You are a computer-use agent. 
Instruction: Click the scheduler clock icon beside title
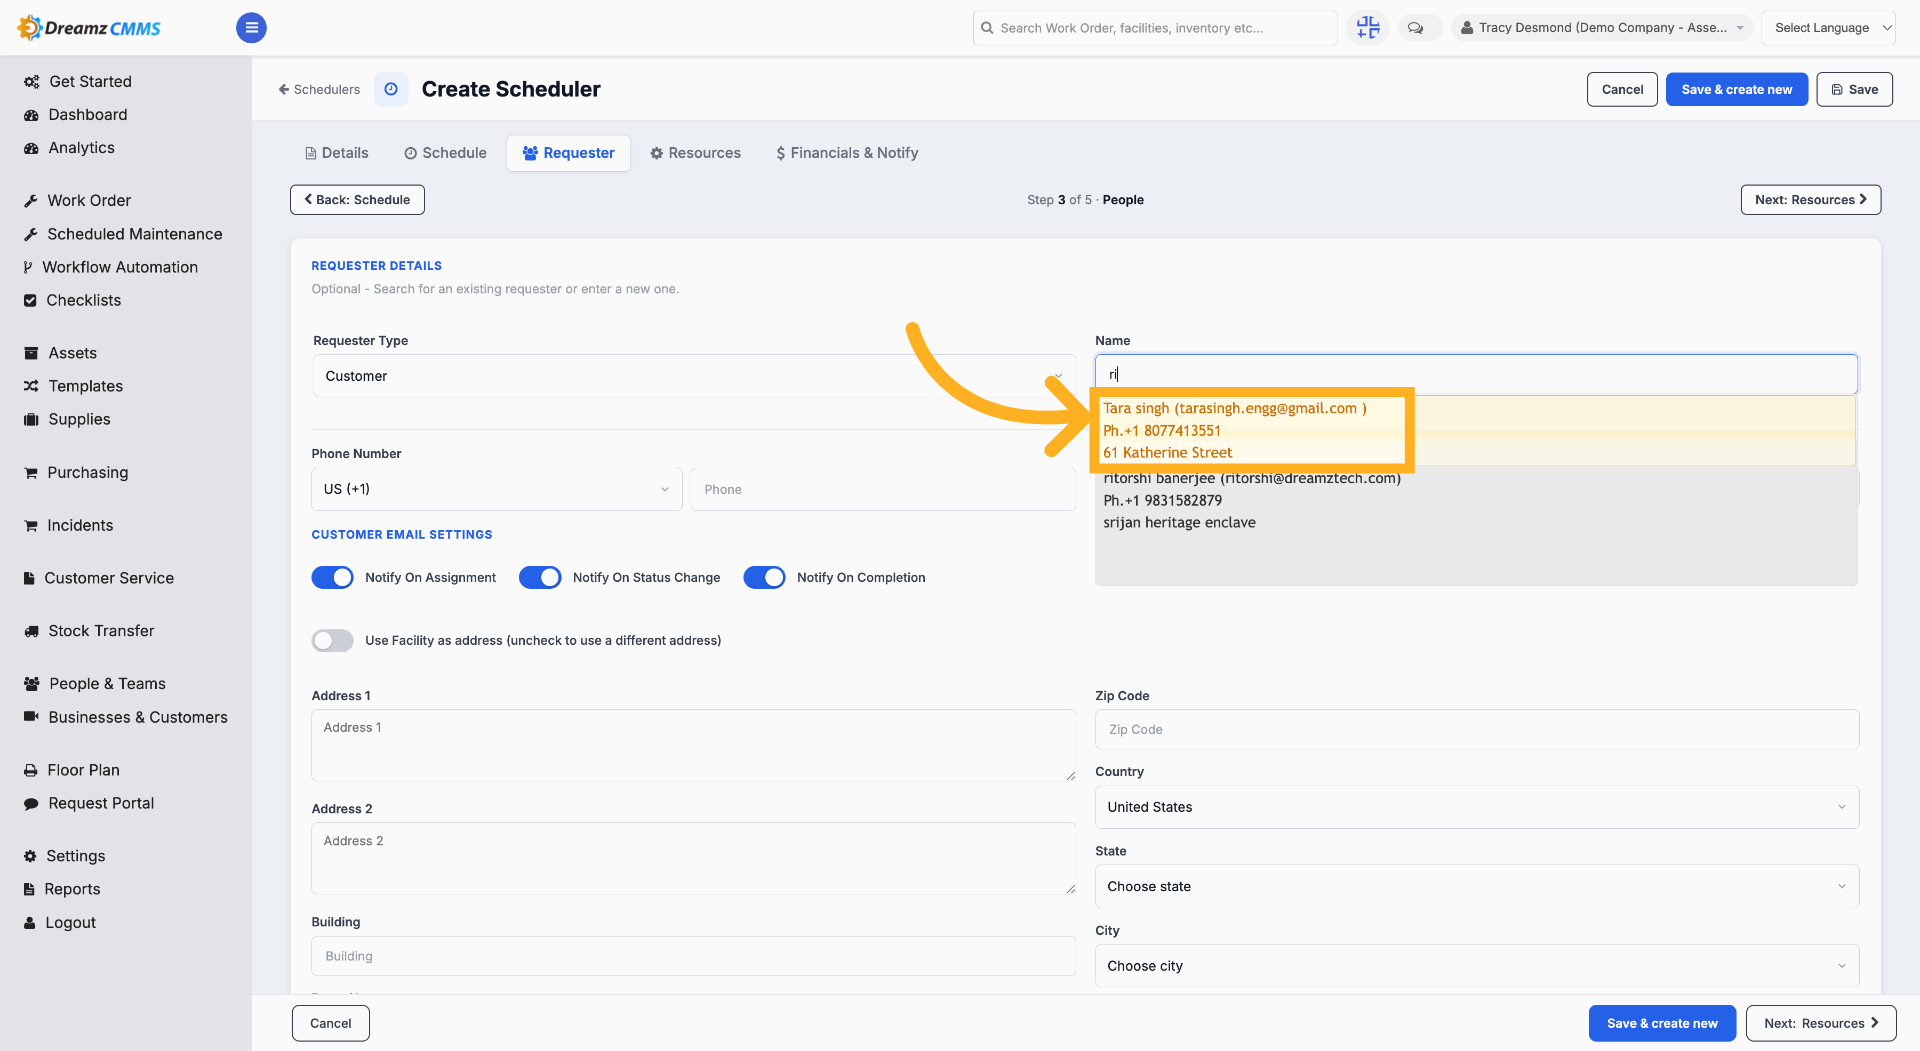click(391, 89)
